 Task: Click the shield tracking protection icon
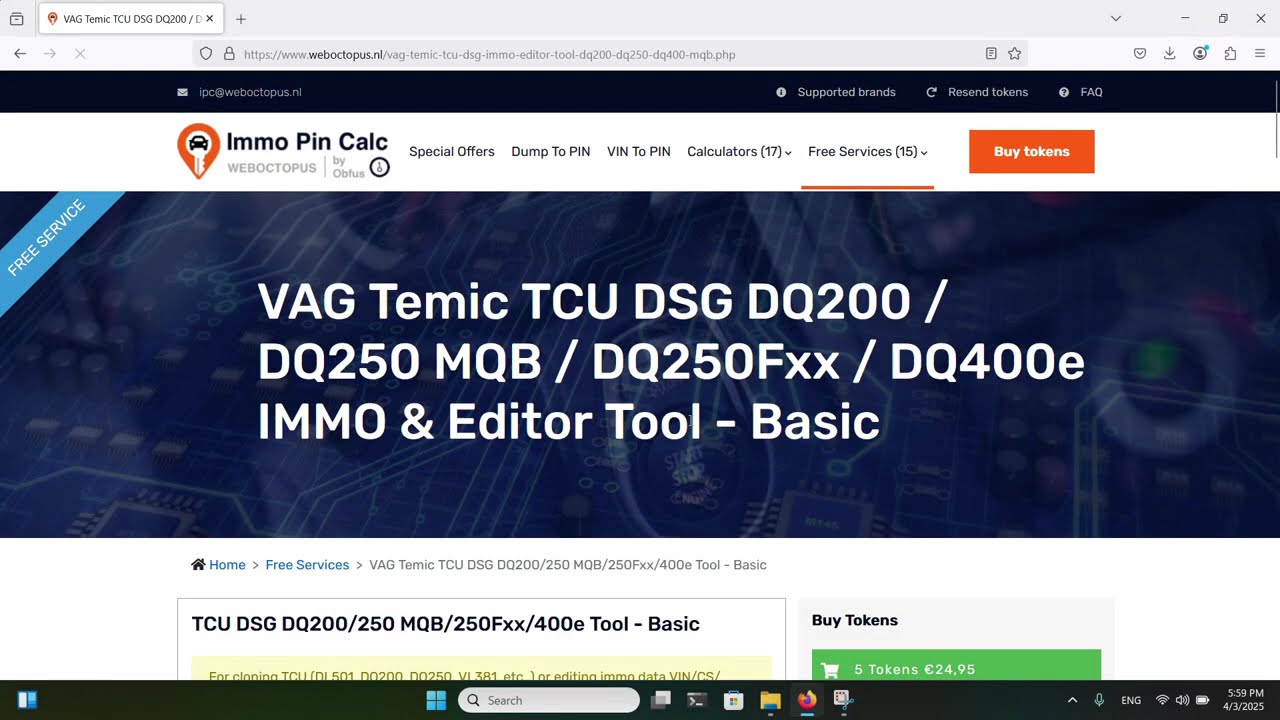(x=206, y=54)
